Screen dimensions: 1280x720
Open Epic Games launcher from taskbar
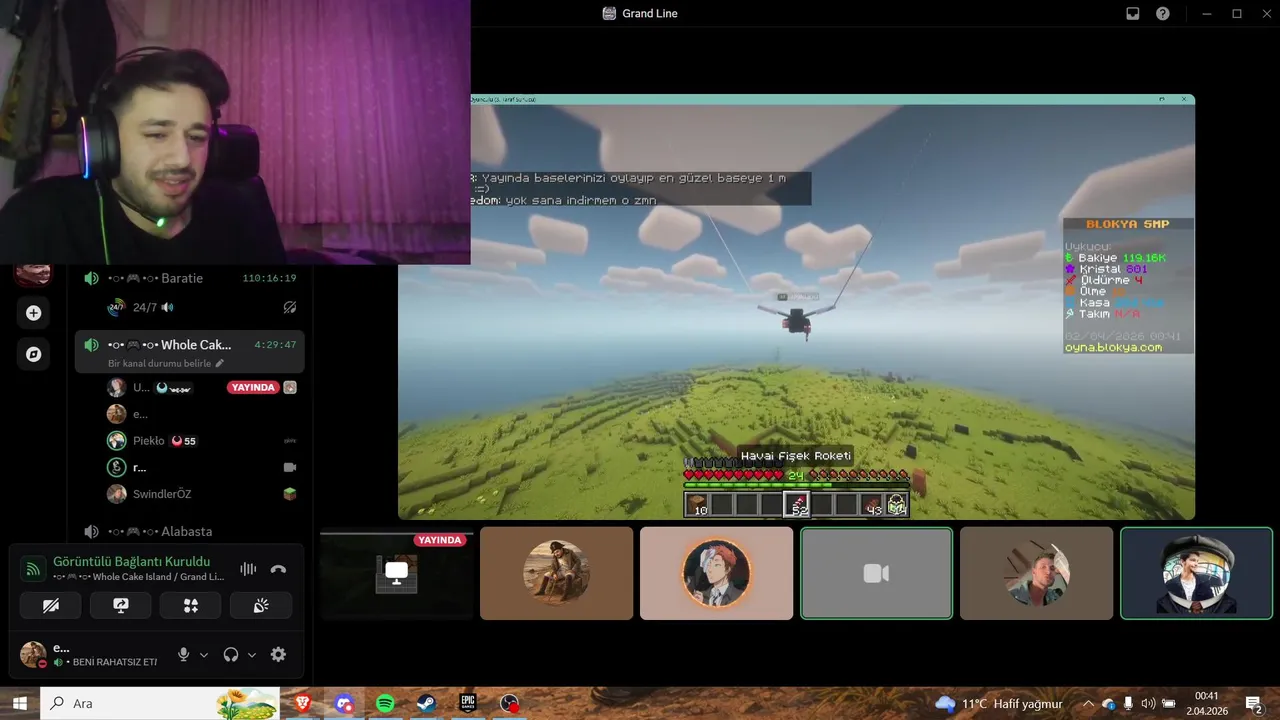(x=468, y=703)
